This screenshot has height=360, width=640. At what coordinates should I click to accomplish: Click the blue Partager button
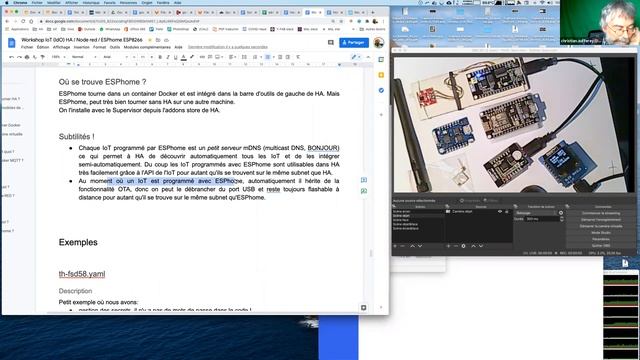pos(354,42)
